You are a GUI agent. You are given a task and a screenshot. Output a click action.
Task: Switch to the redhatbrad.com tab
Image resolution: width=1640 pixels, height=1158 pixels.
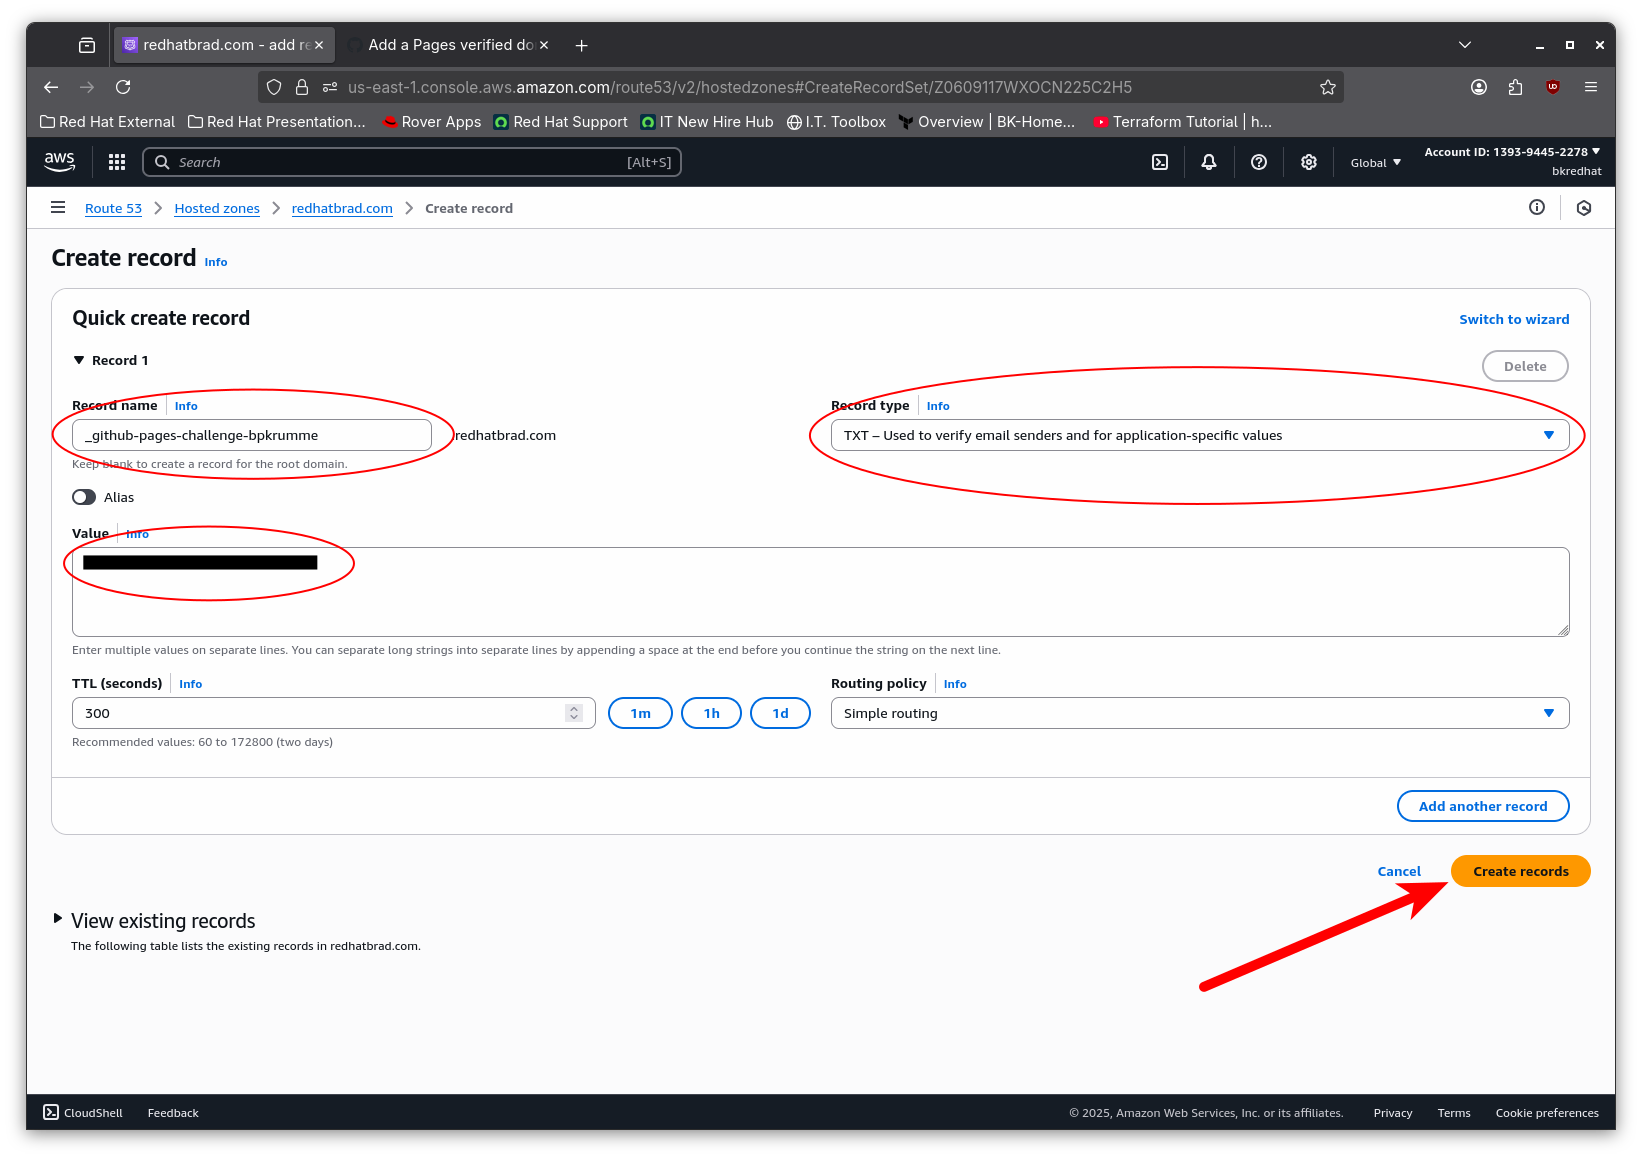point(224,45)
